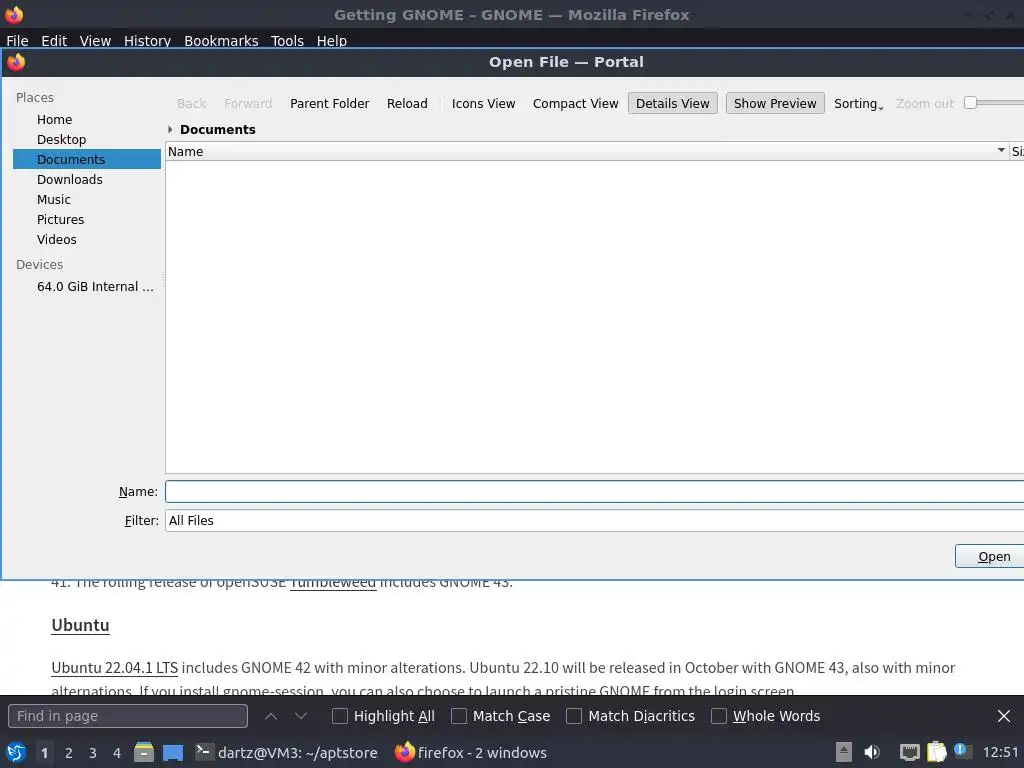Open the application launcher menu in the taskbar
Screen dimensions: 1024x768
16,752
